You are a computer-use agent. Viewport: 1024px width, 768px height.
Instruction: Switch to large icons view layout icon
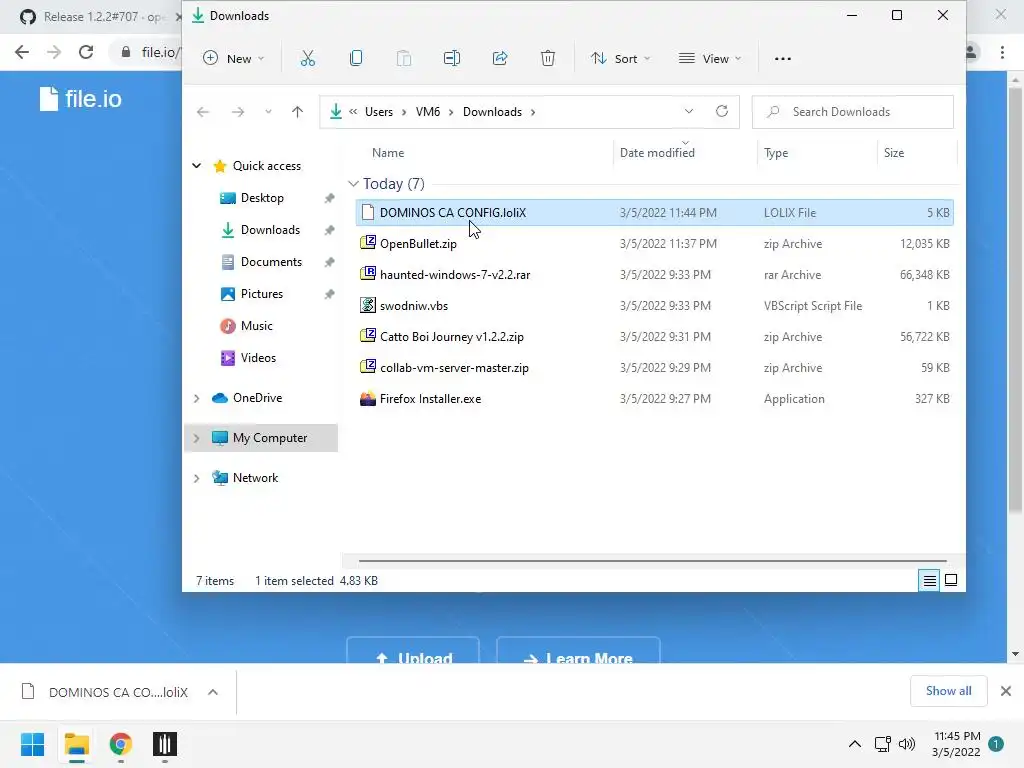point(951,580)
